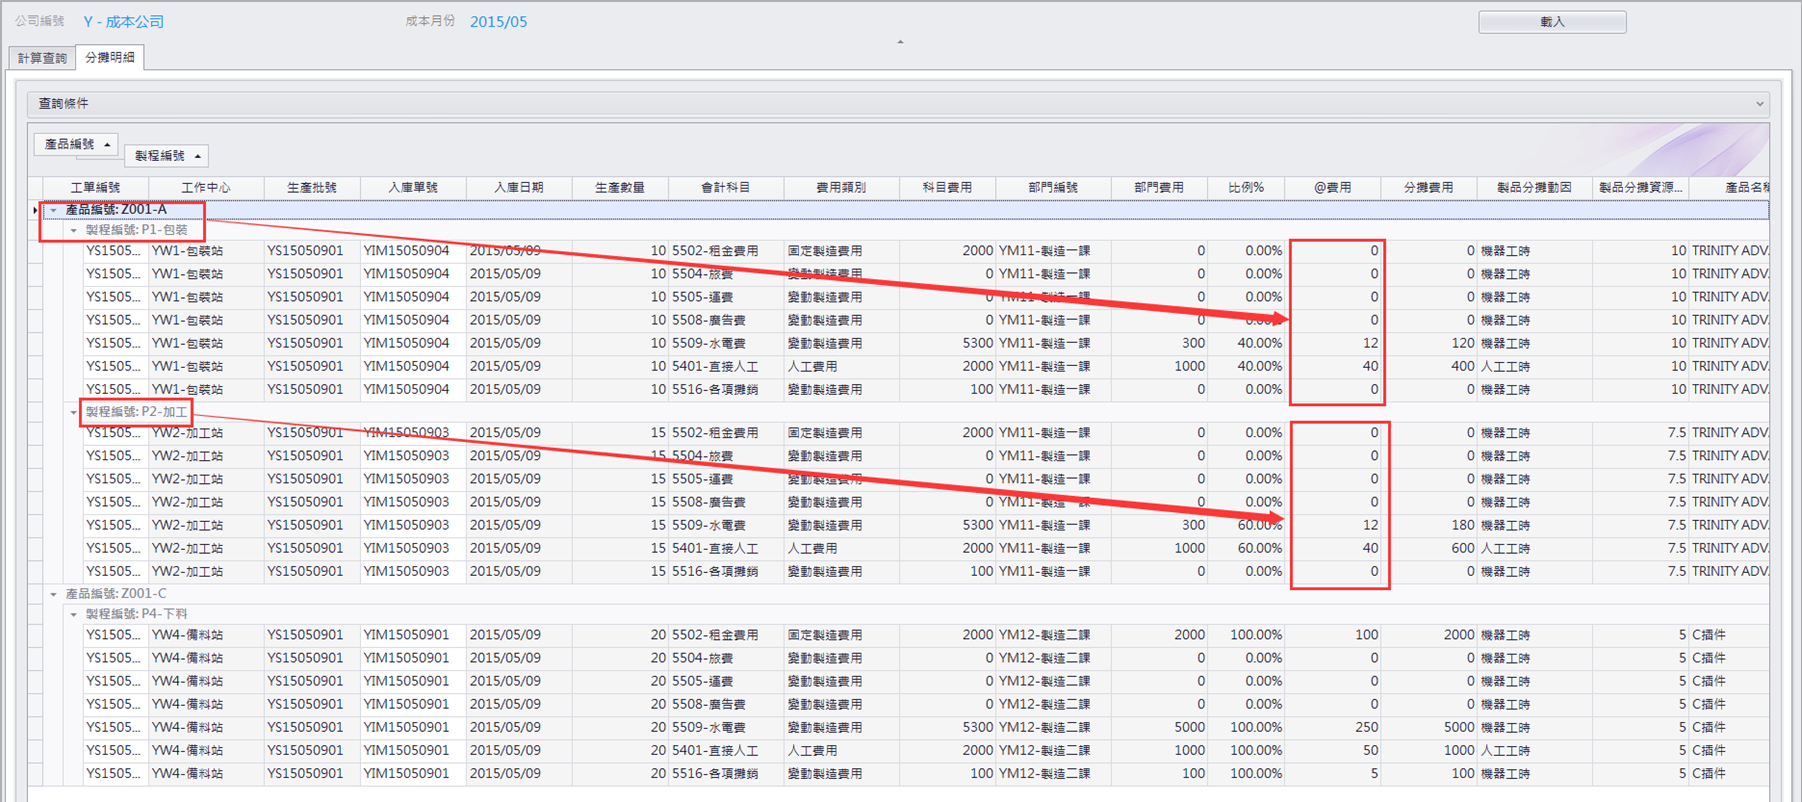
Task: Collapse the 製程編號: P1-包裝 group
Action: 73,230
